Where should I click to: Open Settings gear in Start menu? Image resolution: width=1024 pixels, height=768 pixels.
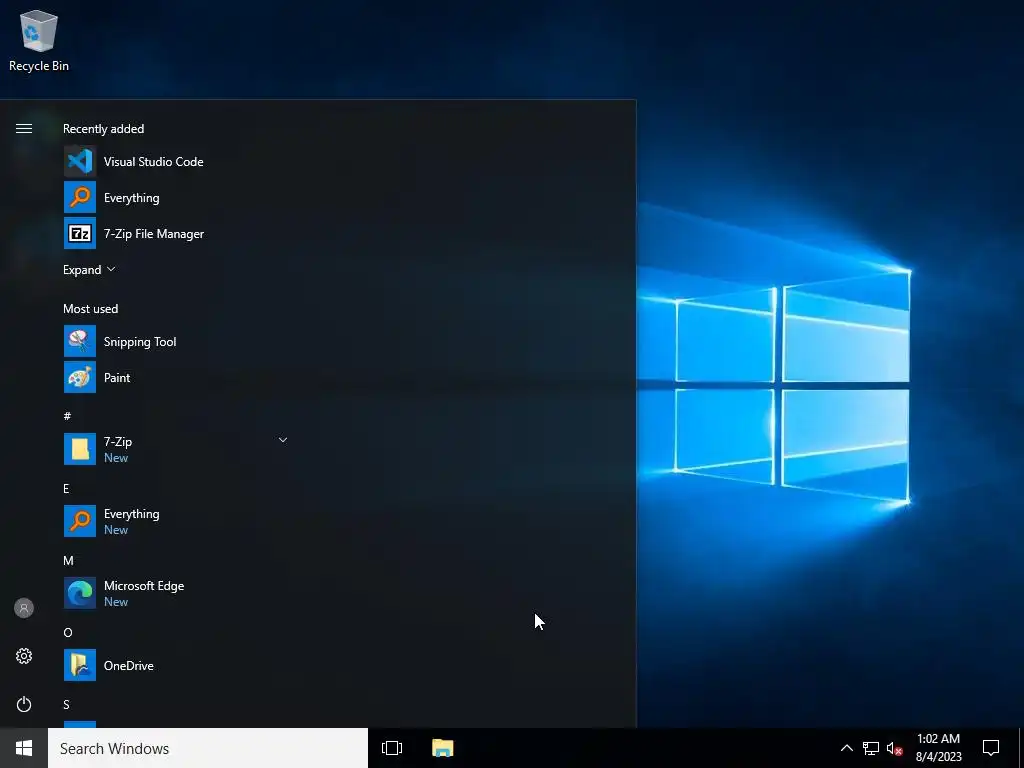[x=24, y=656]
